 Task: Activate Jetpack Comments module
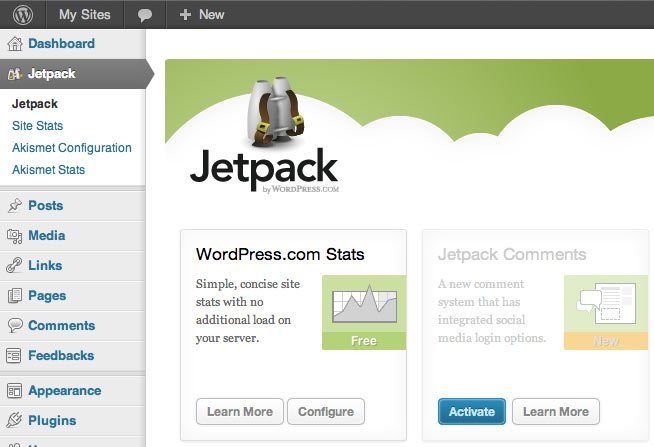click(x=471, y=411)
